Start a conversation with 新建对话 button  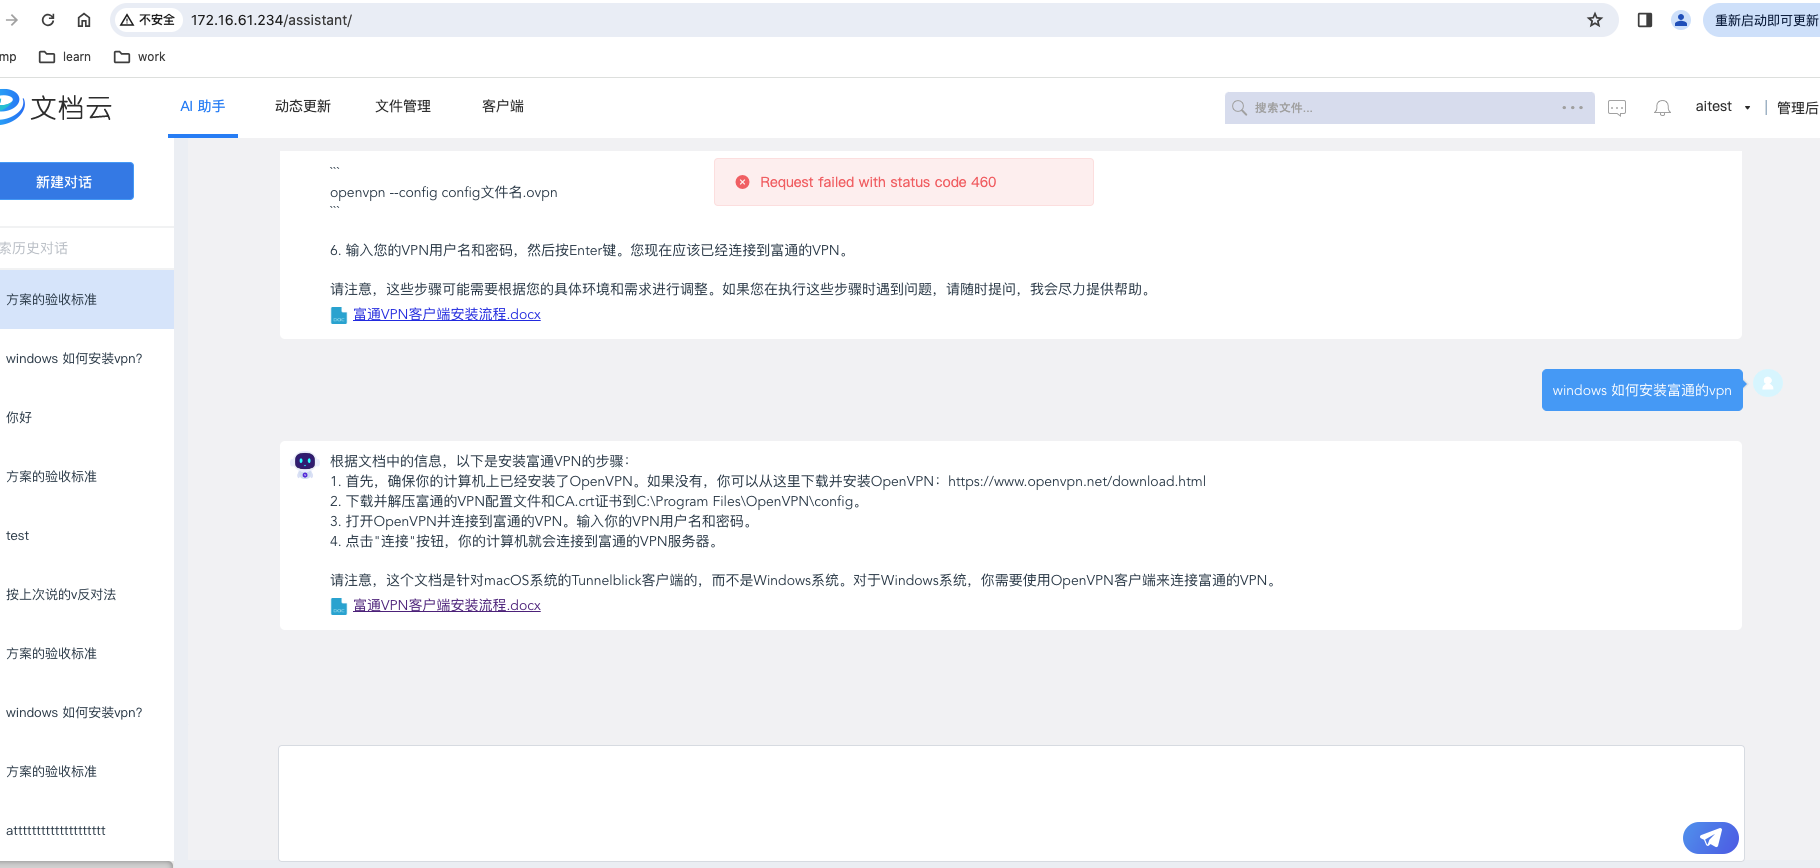click(x=64, y=181)
